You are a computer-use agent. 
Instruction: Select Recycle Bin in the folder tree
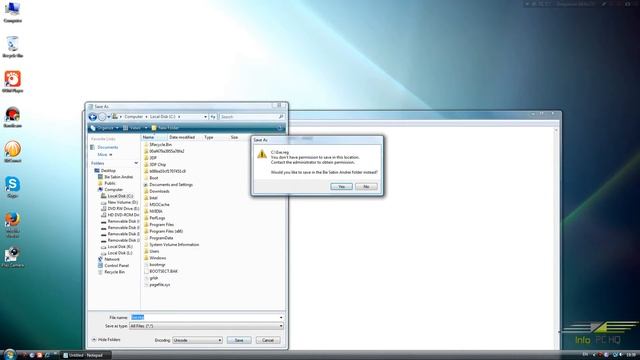(111, 272)
